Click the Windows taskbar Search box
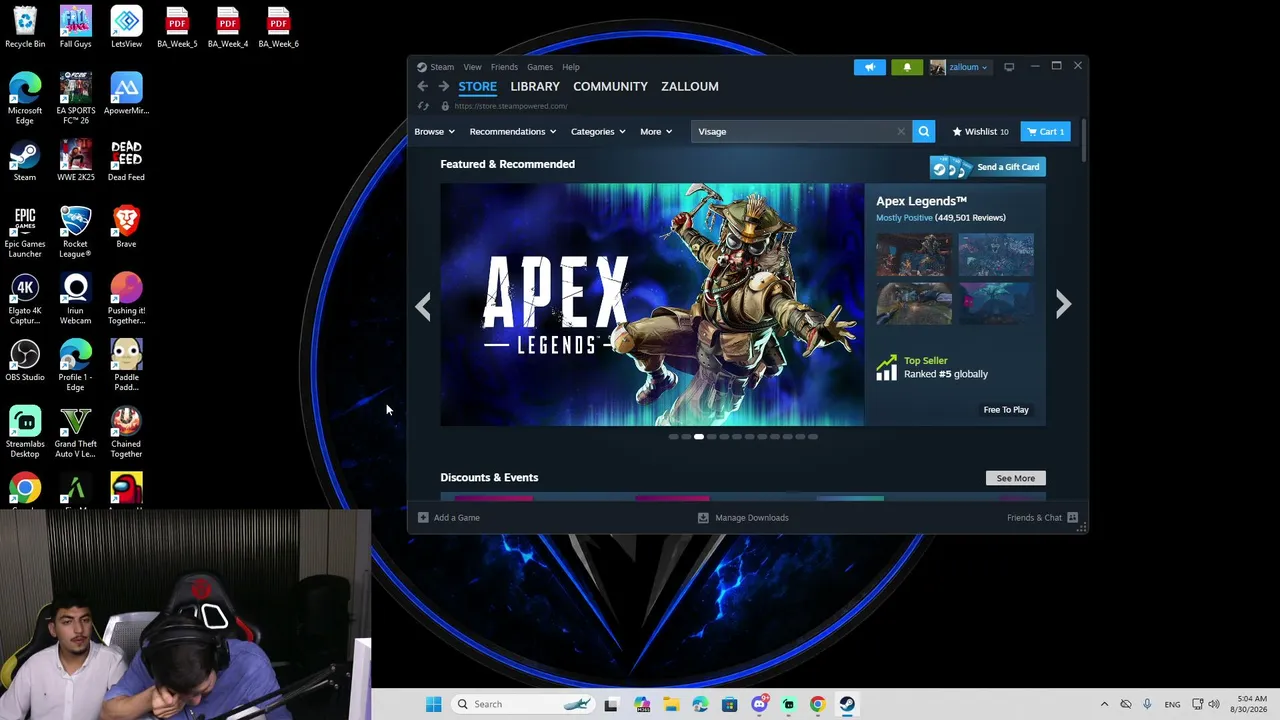The height and width of the screenshot is (720, 1280). [x=524, y=704]
